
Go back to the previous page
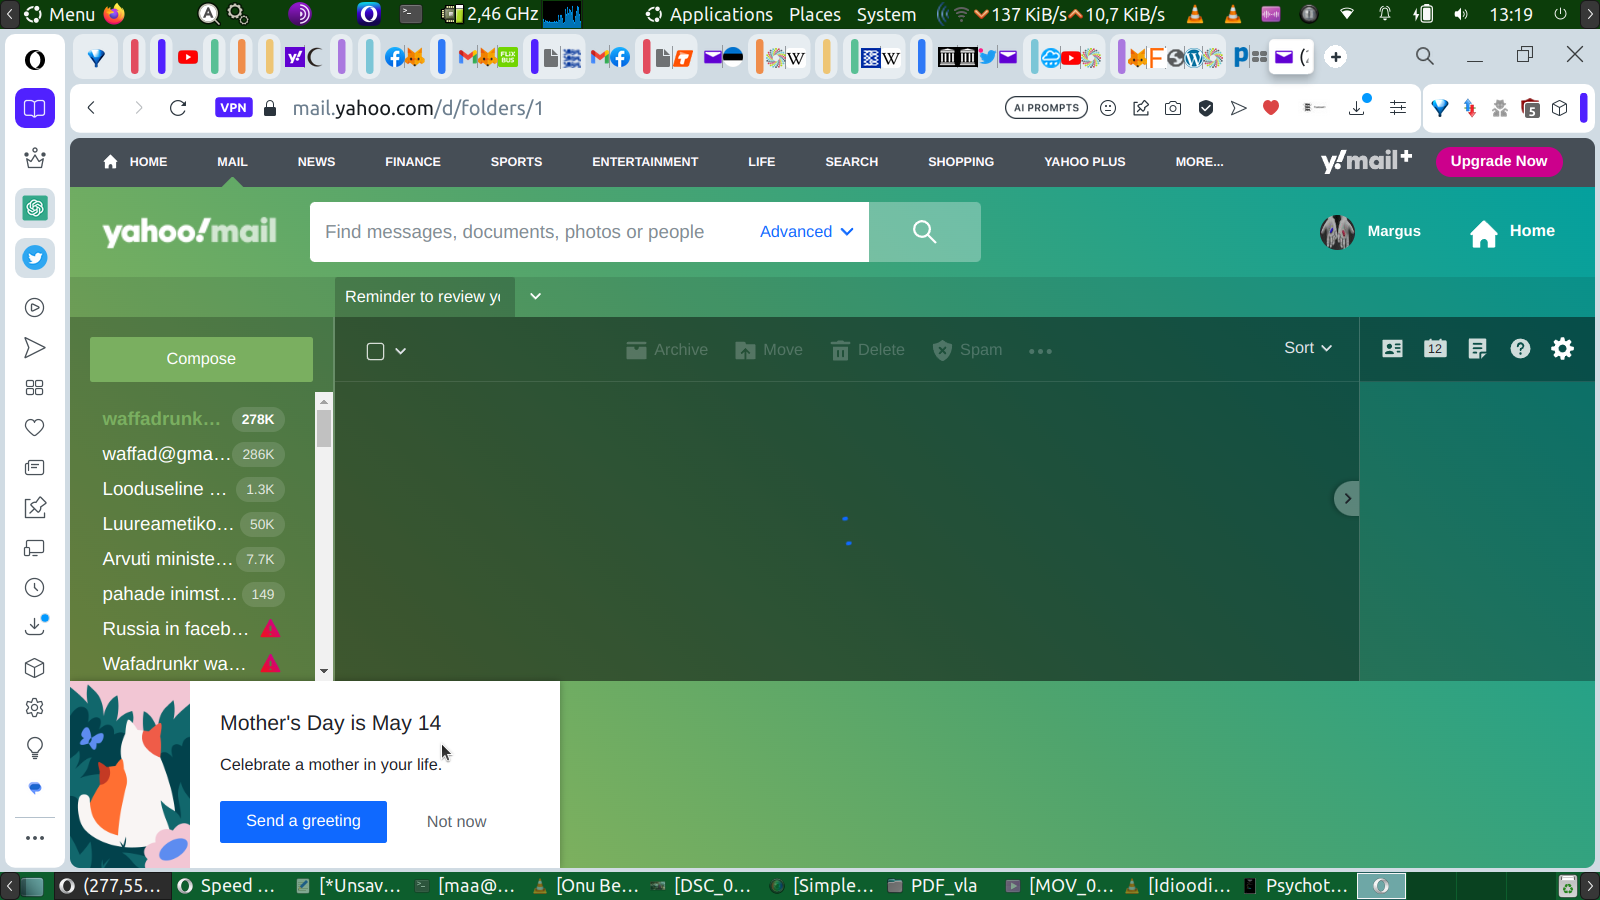point(91,108)
